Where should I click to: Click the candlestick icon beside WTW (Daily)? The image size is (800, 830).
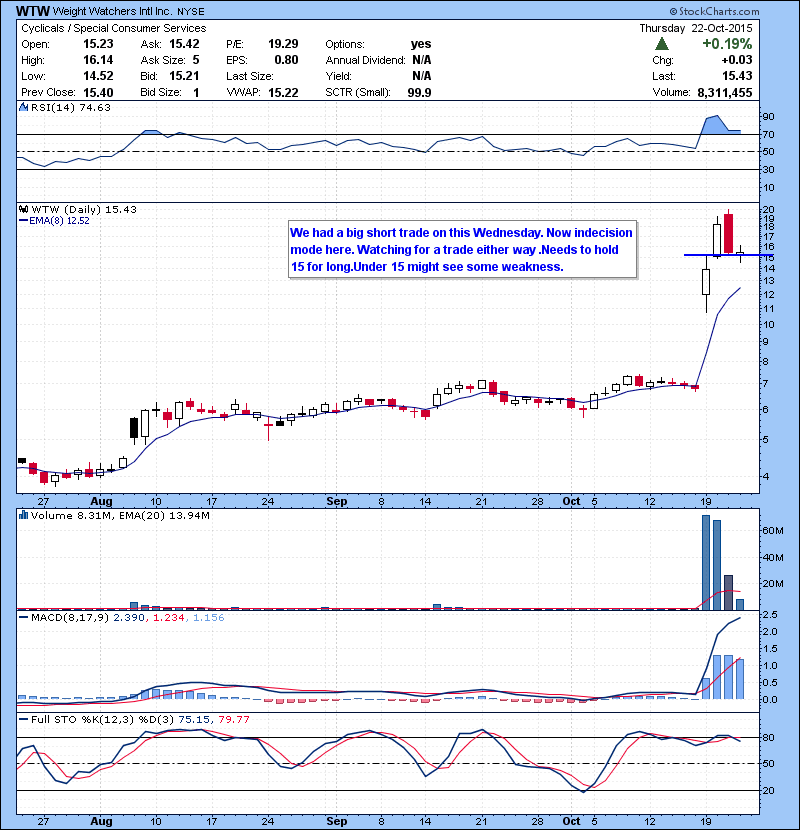[x=23, y=209]
